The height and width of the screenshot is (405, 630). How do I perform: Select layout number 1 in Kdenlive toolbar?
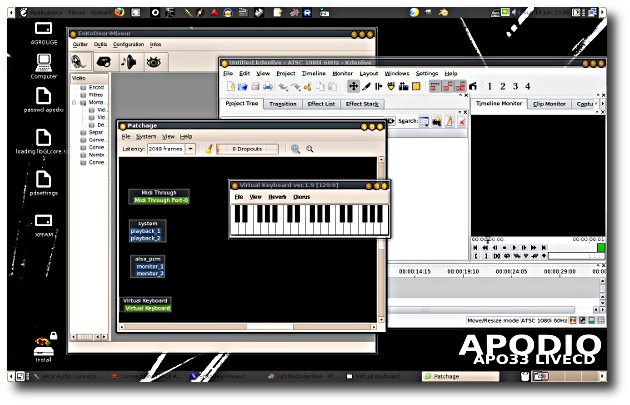(x=489, y=86)
